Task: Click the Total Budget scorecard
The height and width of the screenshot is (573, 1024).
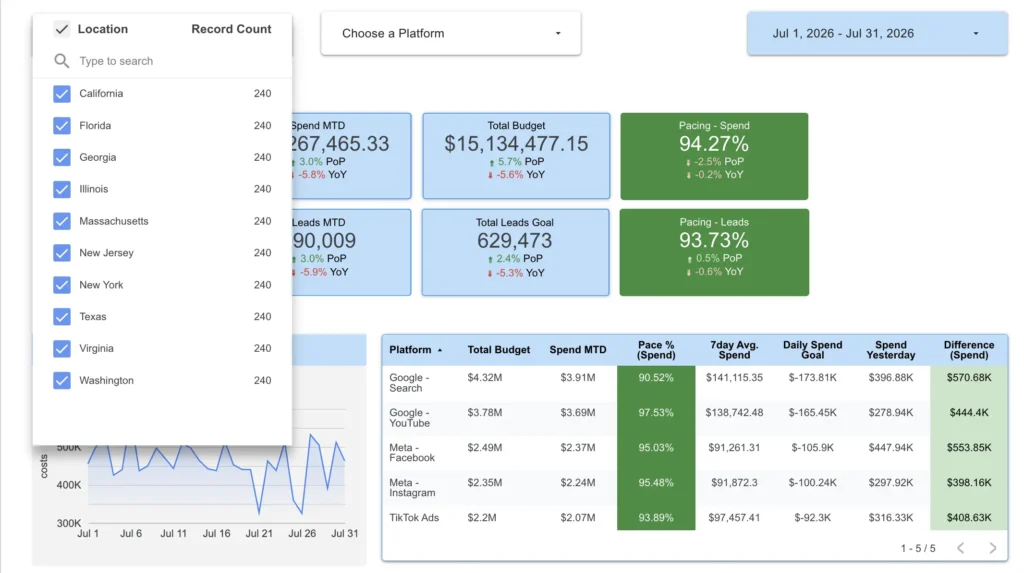Action: tap(516, 156)
